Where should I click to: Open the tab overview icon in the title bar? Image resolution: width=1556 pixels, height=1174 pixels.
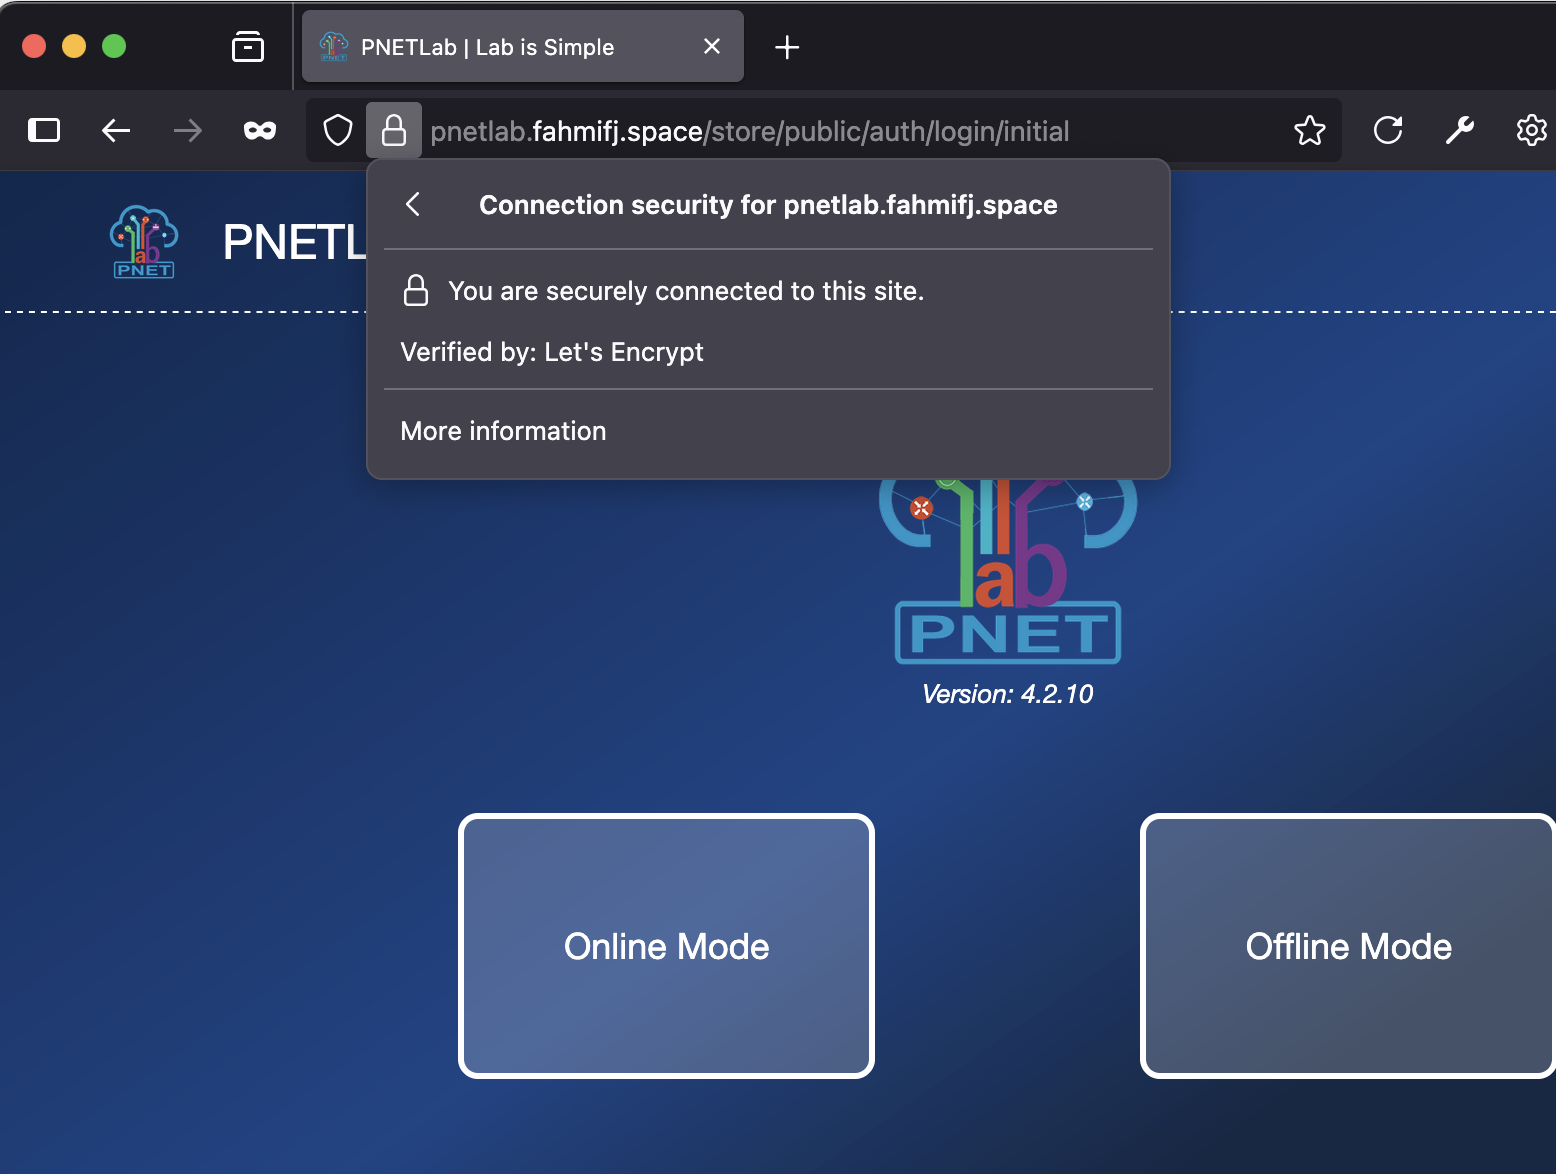click(248, 46)
